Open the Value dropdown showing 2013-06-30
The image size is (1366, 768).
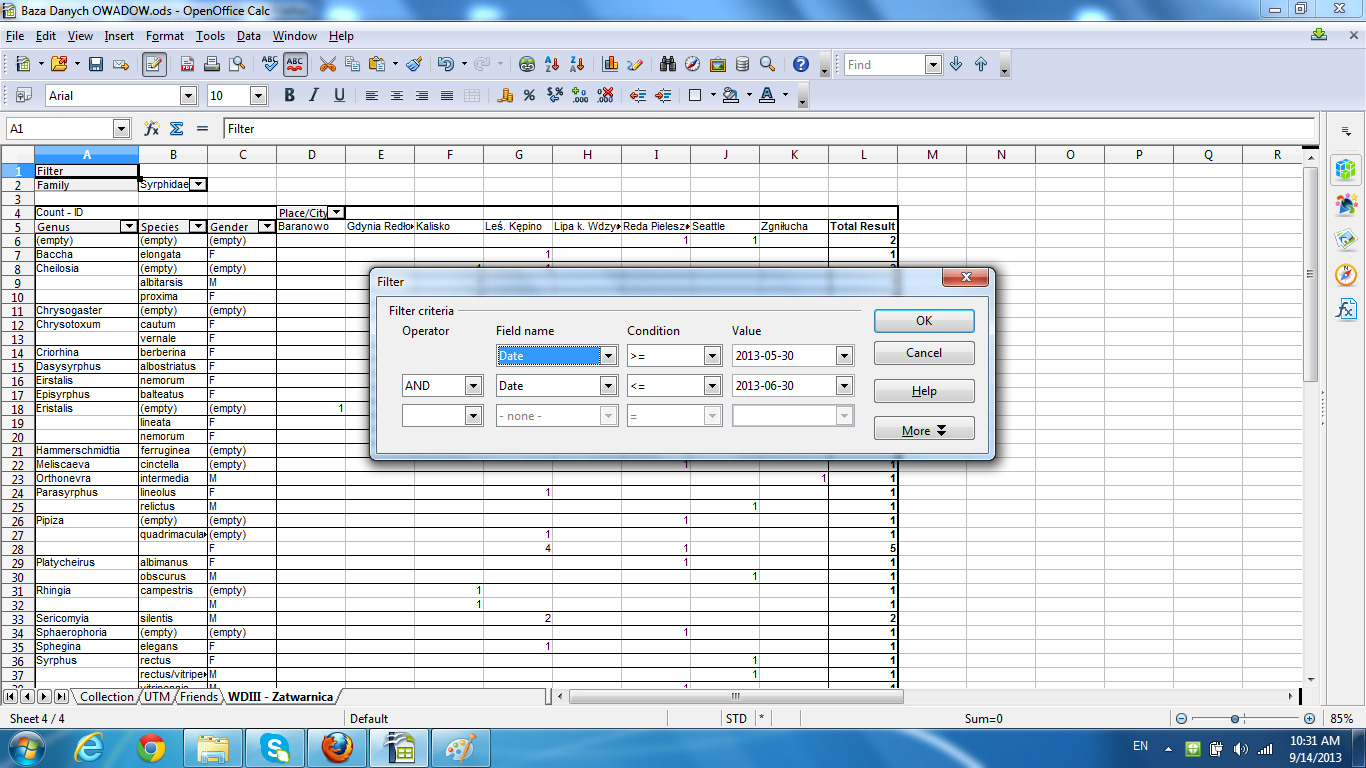point(845,386)
